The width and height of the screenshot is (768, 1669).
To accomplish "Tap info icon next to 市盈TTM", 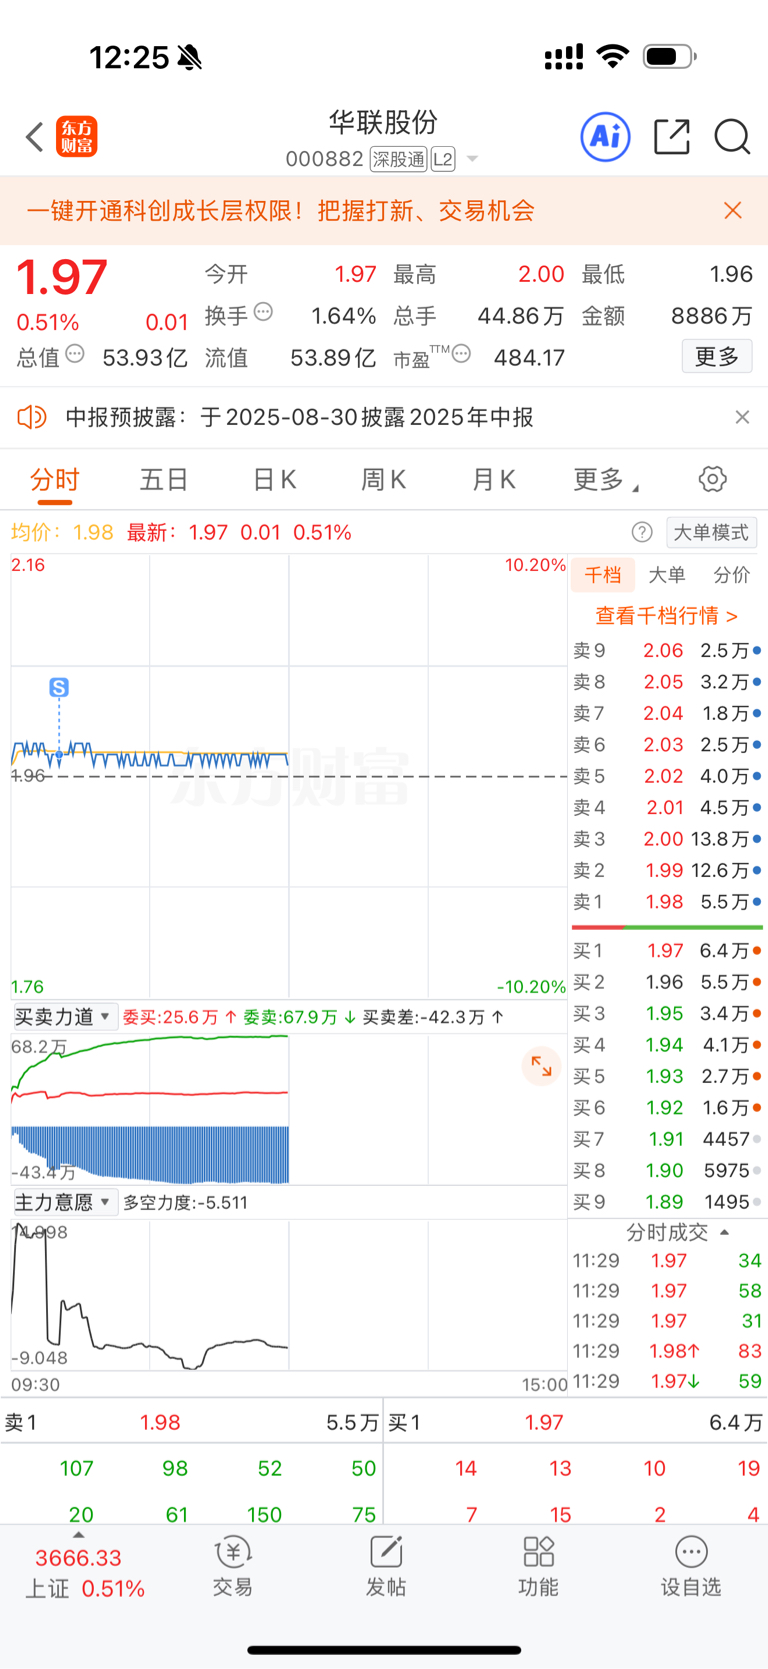I will point(461,353).
